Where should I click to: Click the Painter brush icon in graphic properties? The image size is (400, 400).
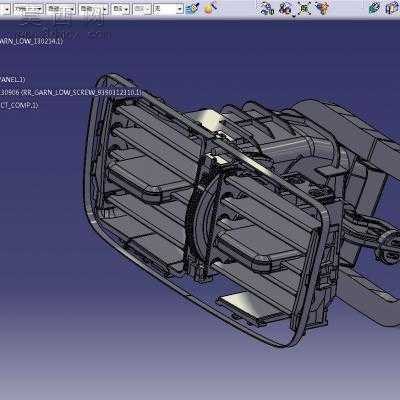pos(192,8)
